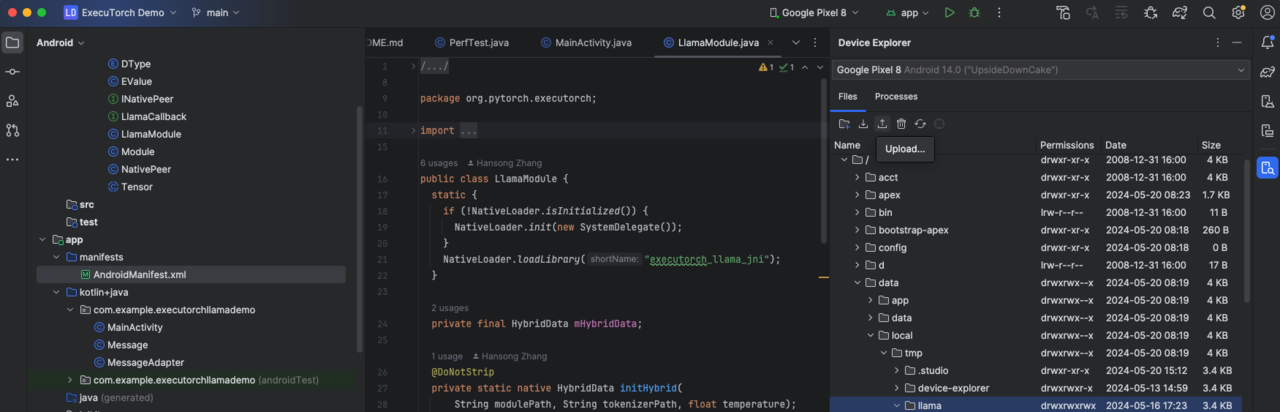Open the Commit tool window
Image resolution: width=1280 pixels, height=412 pixels.
[x=13, y=72]
